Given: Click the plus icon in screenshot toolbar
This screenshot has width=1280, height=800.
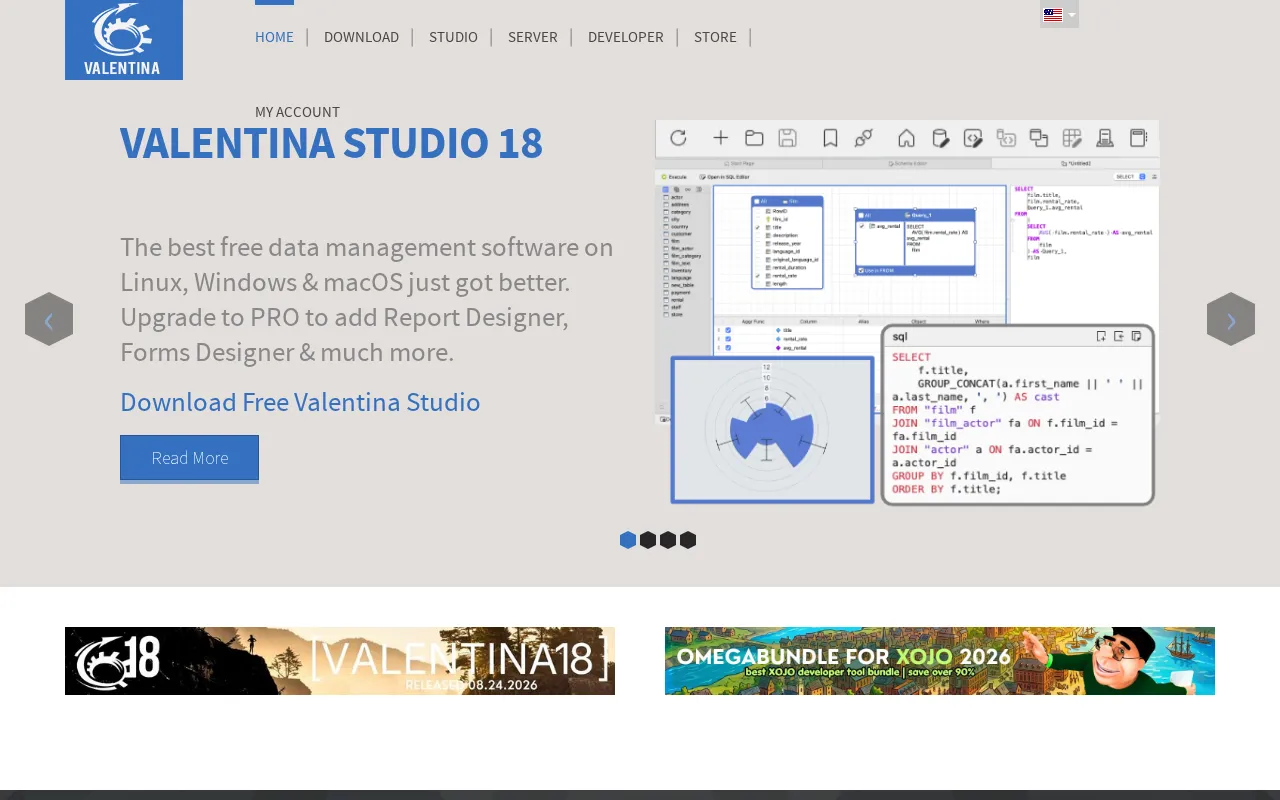Looking at the screenshot, I should (x=720, y=138).
